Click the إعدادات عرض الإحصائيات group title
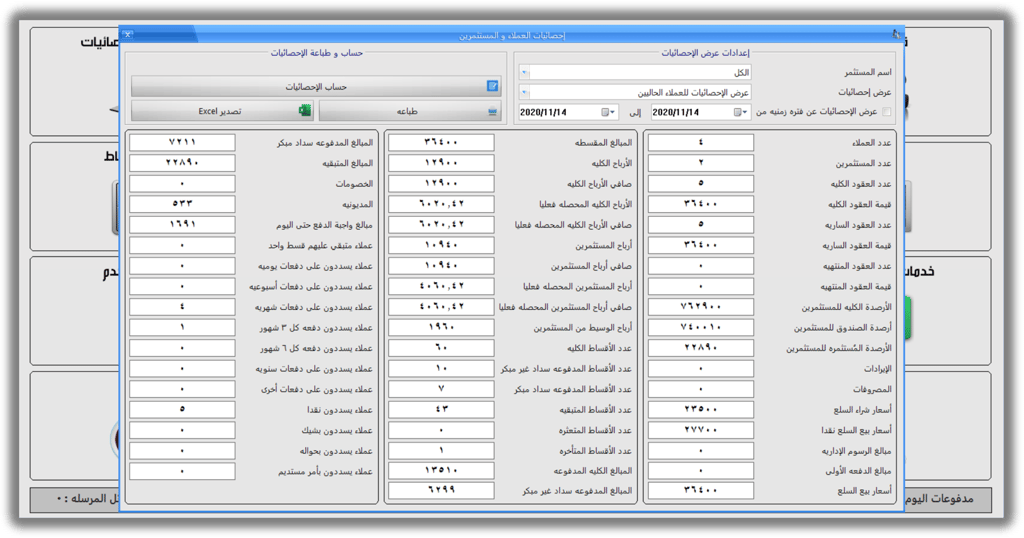This screenshot has height=538, width=1024. pos(705,53)
